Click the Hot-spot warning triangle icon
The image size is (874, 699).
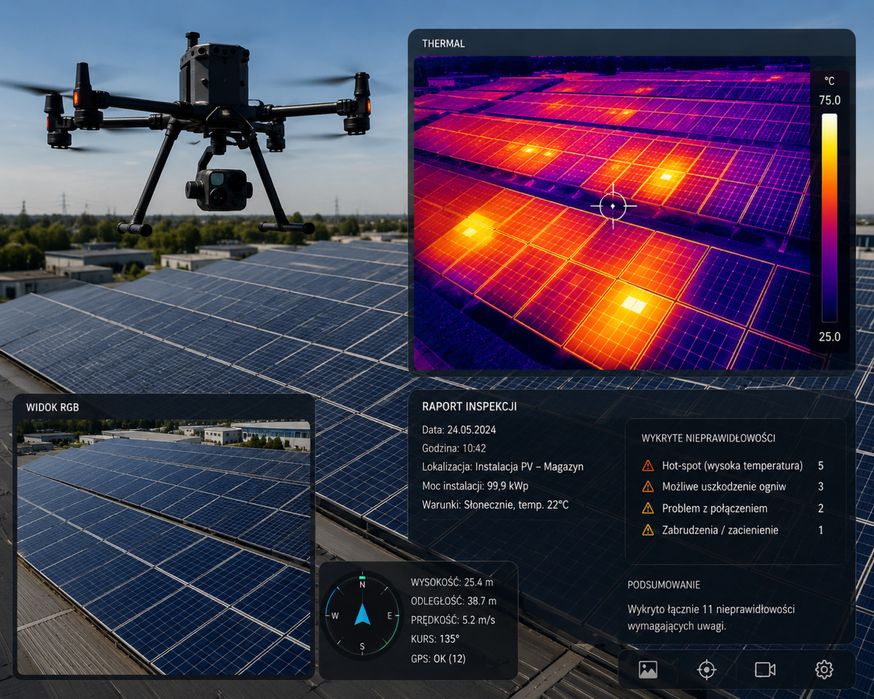tap(648, 465)
